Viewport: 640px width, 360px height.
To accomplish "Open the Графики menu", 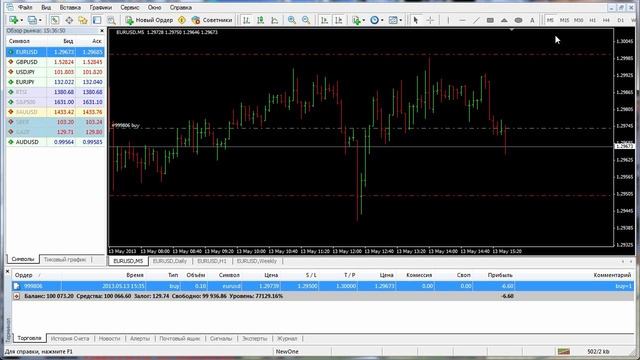I will 101,7.
